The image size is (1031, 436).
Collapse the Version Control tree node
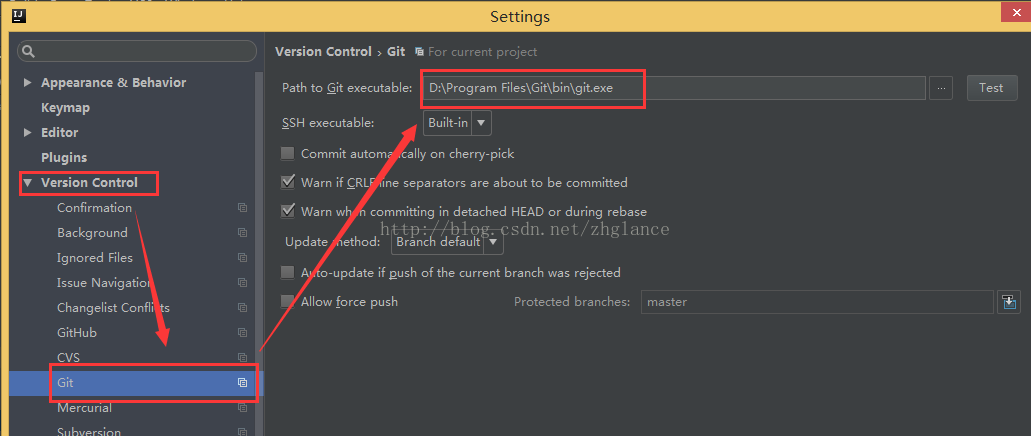(x=28, y=183)
